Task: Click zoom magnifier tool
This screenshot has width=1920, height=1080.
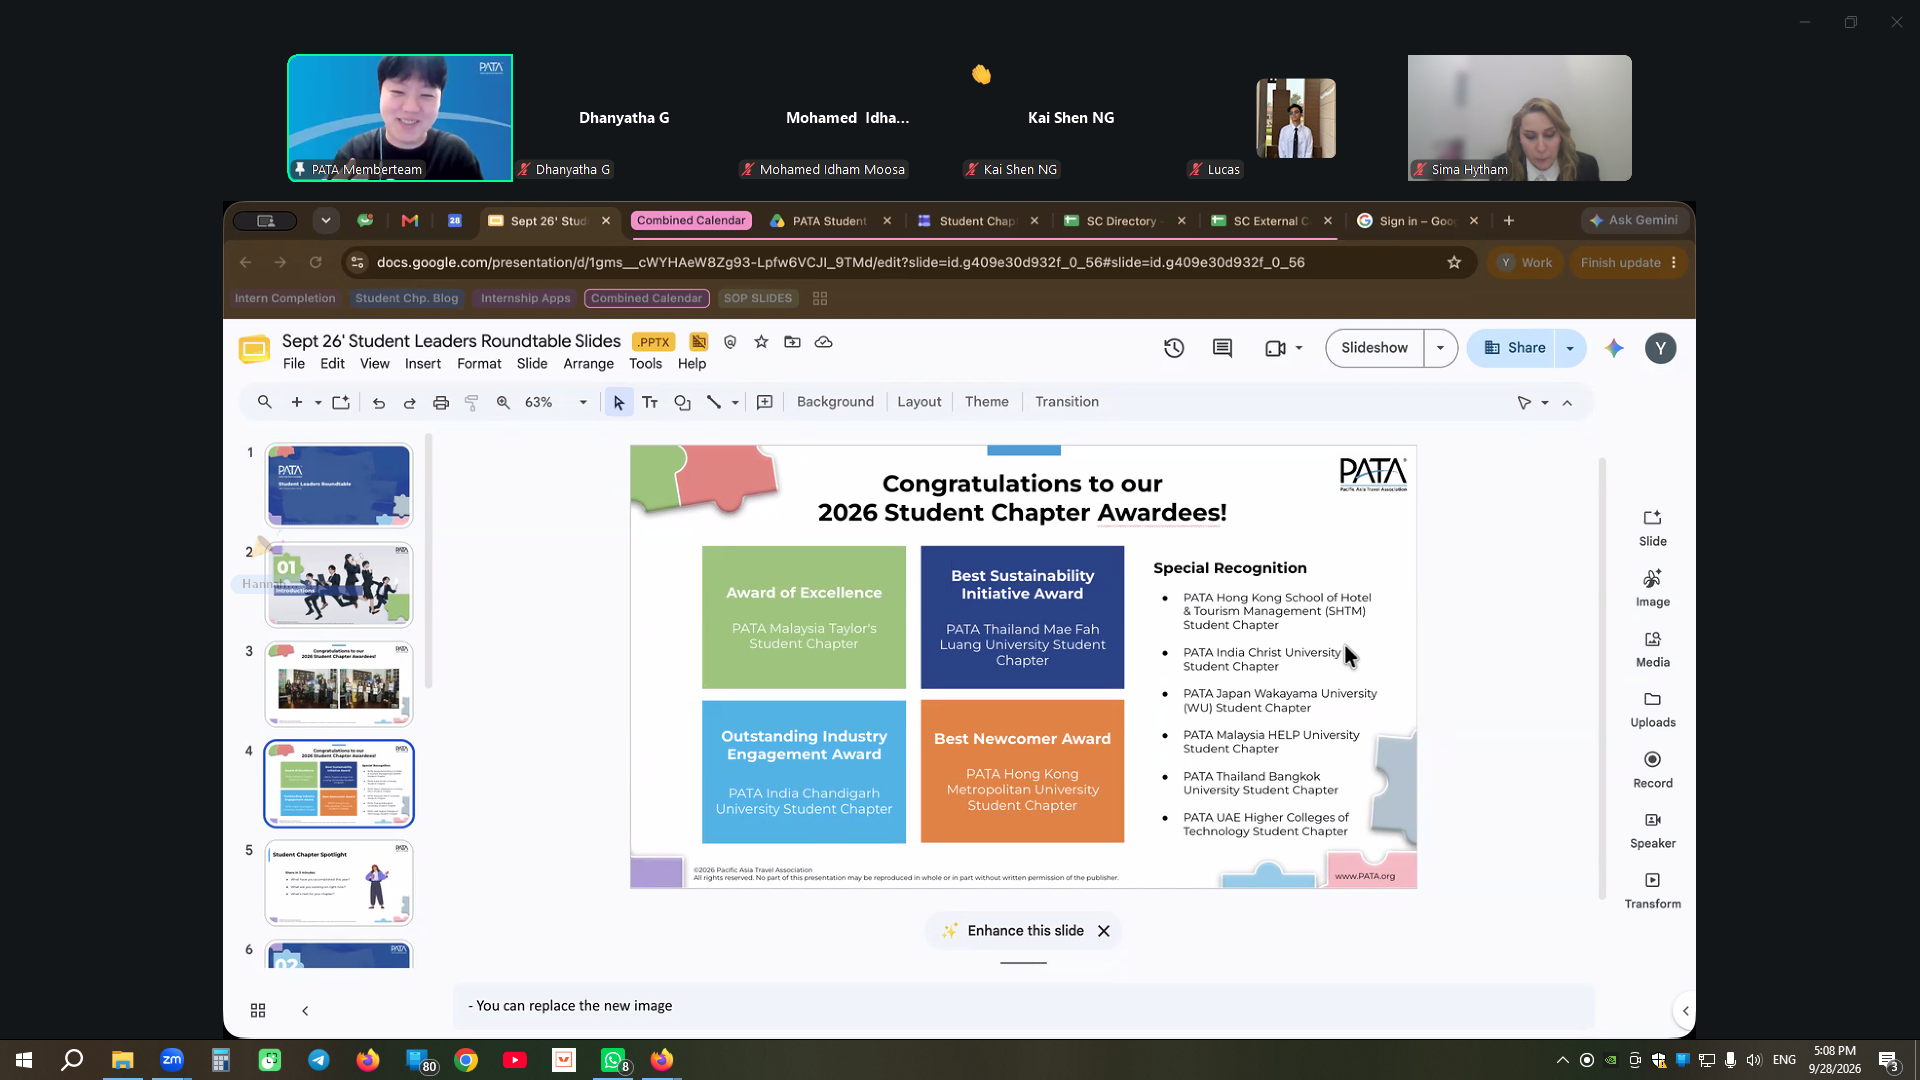Action: 503,402
